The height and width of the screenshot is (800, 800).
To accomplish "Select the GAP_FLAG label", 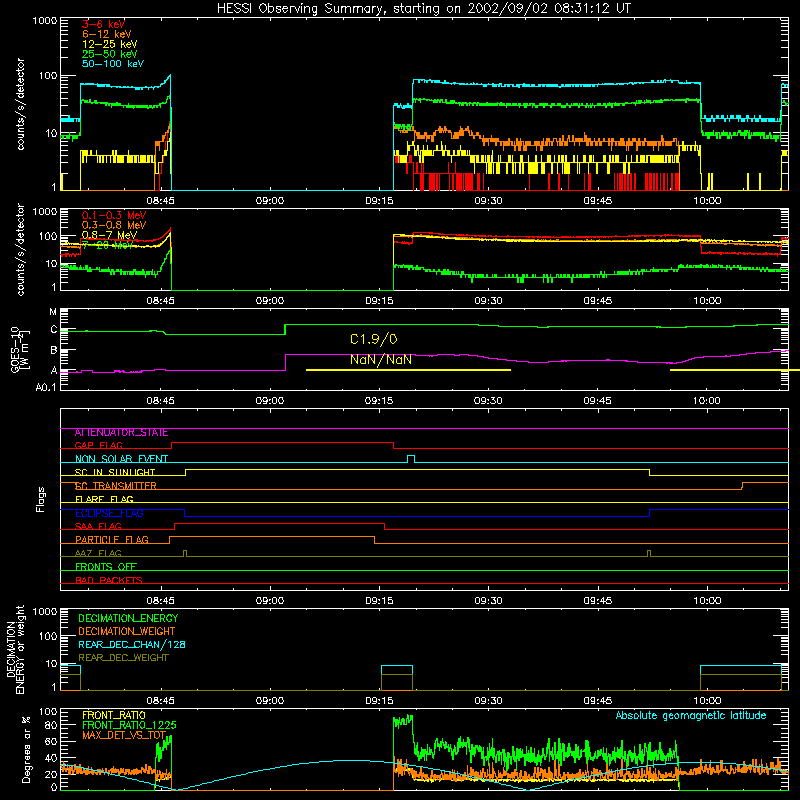I will [x=98, y=445].
